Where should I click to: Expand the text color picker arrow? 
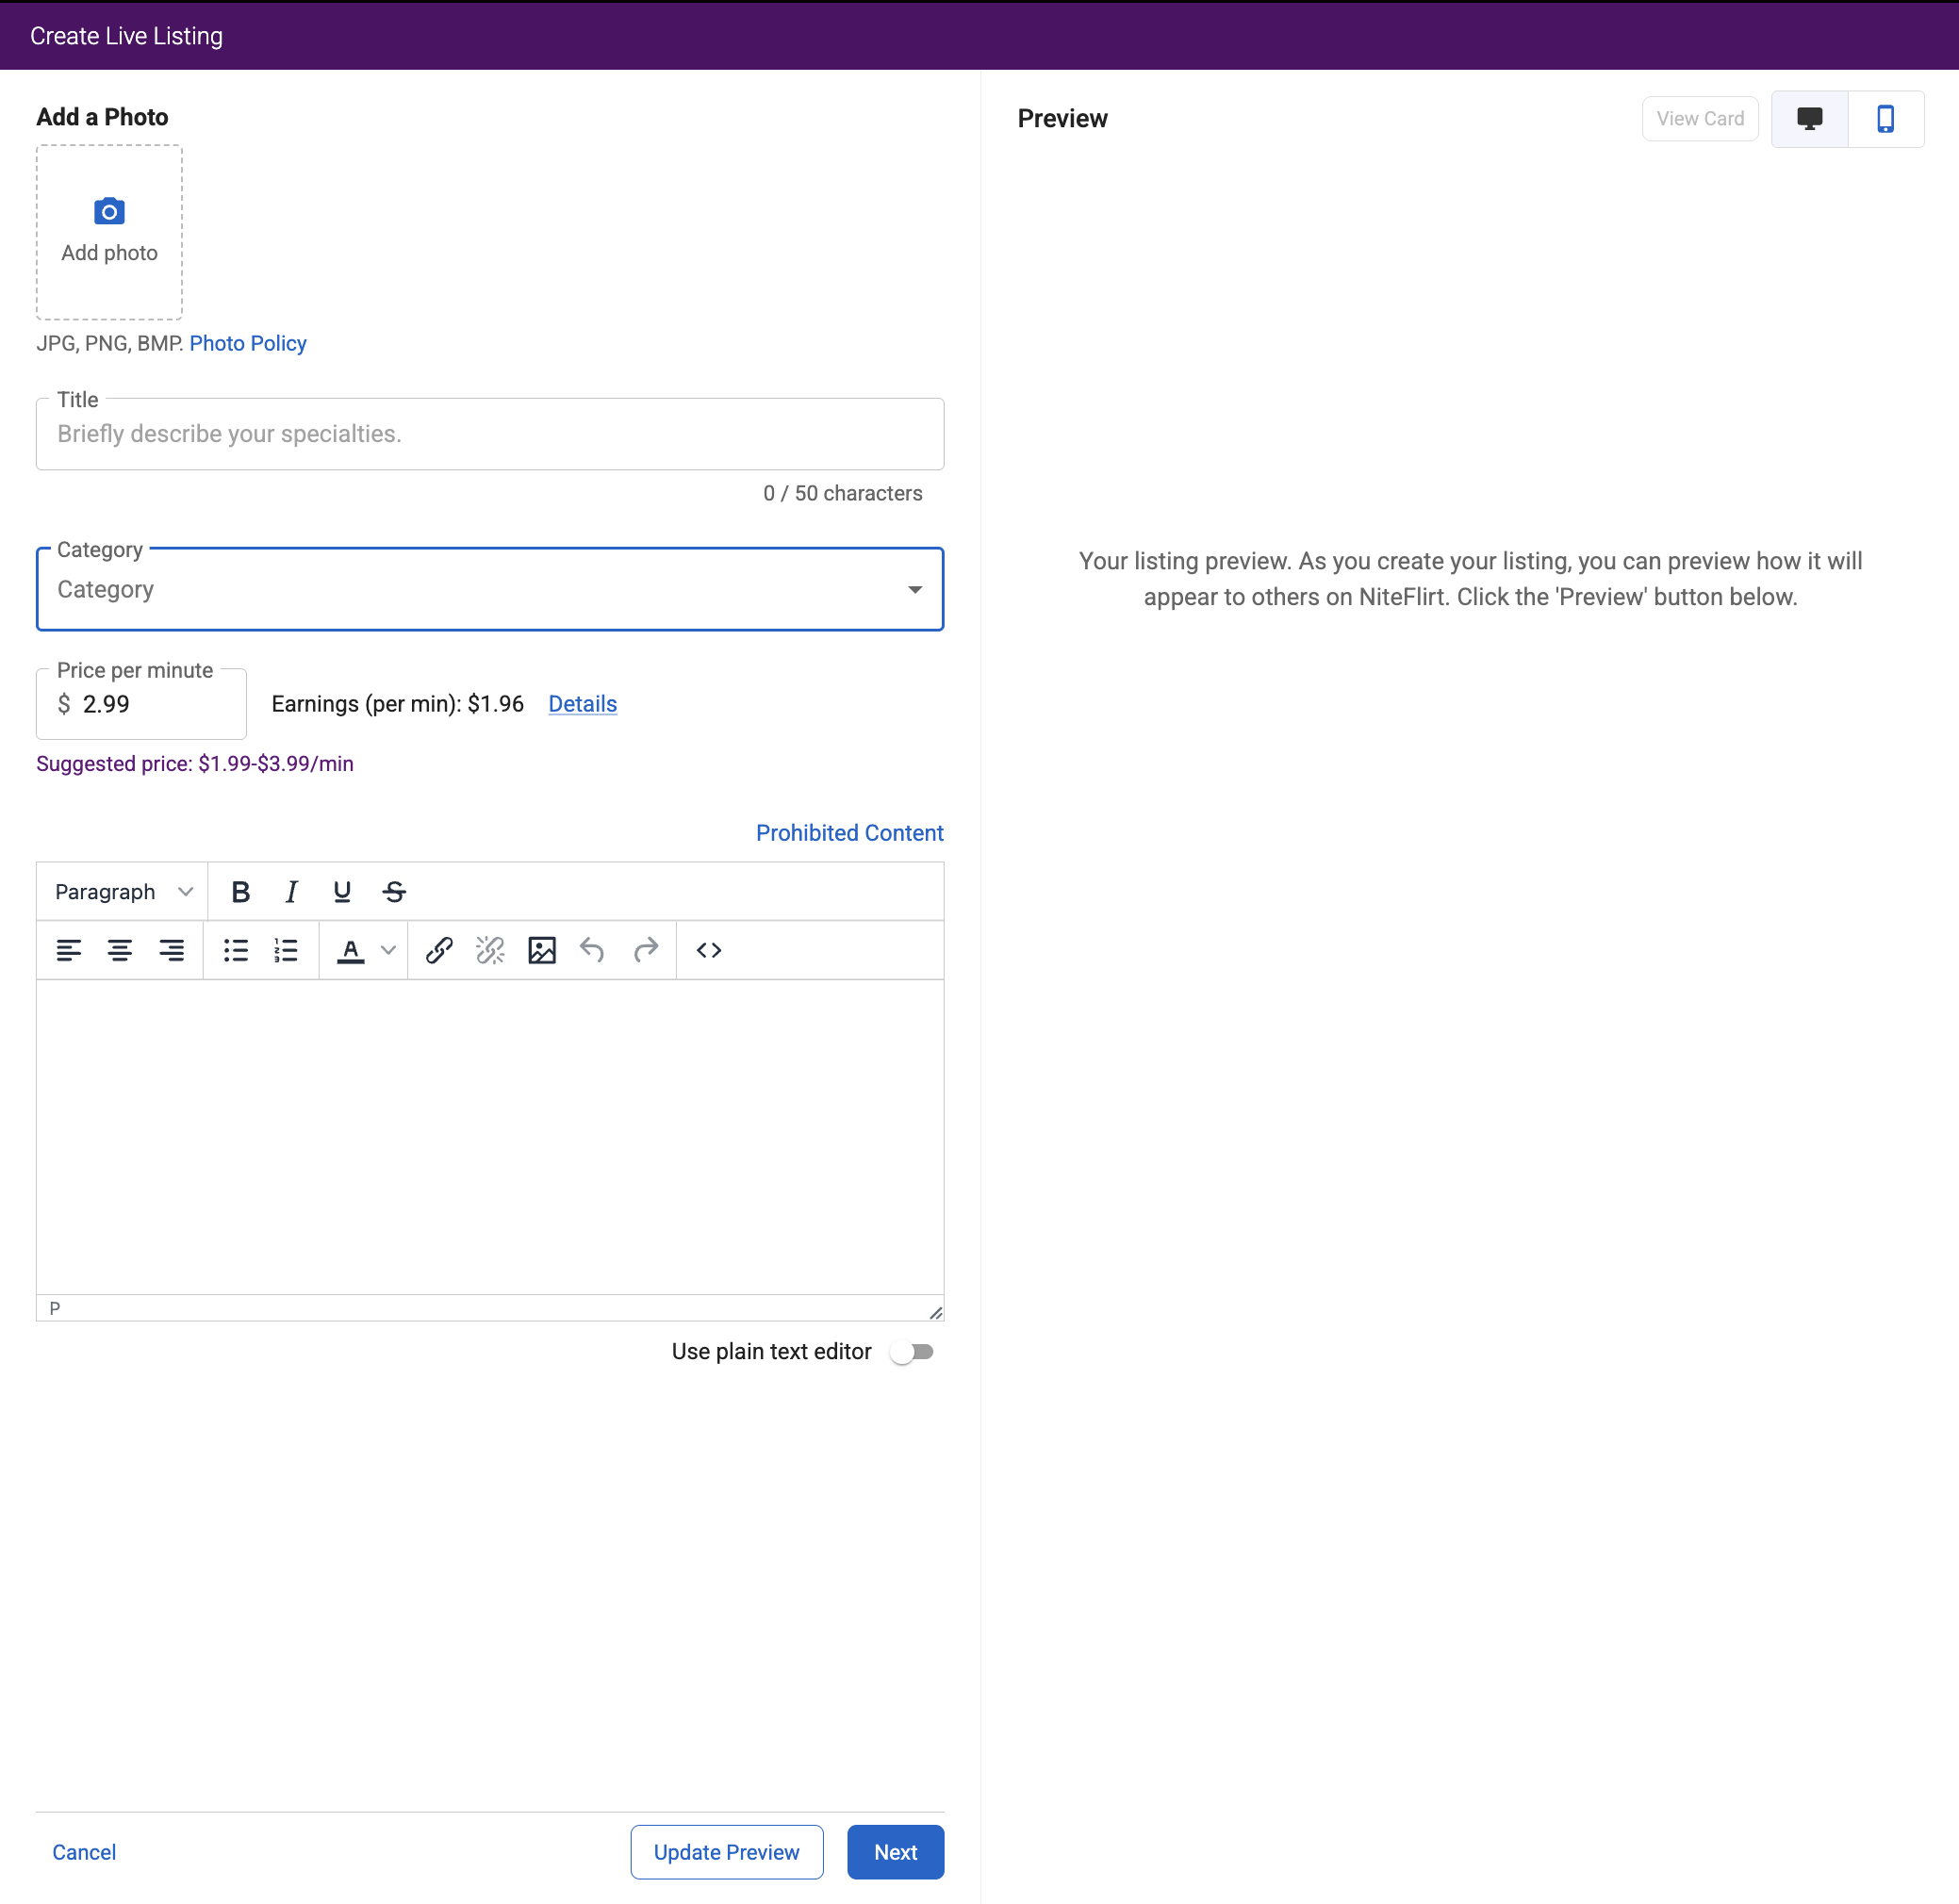pyautogui.click(x=389, y=950)
